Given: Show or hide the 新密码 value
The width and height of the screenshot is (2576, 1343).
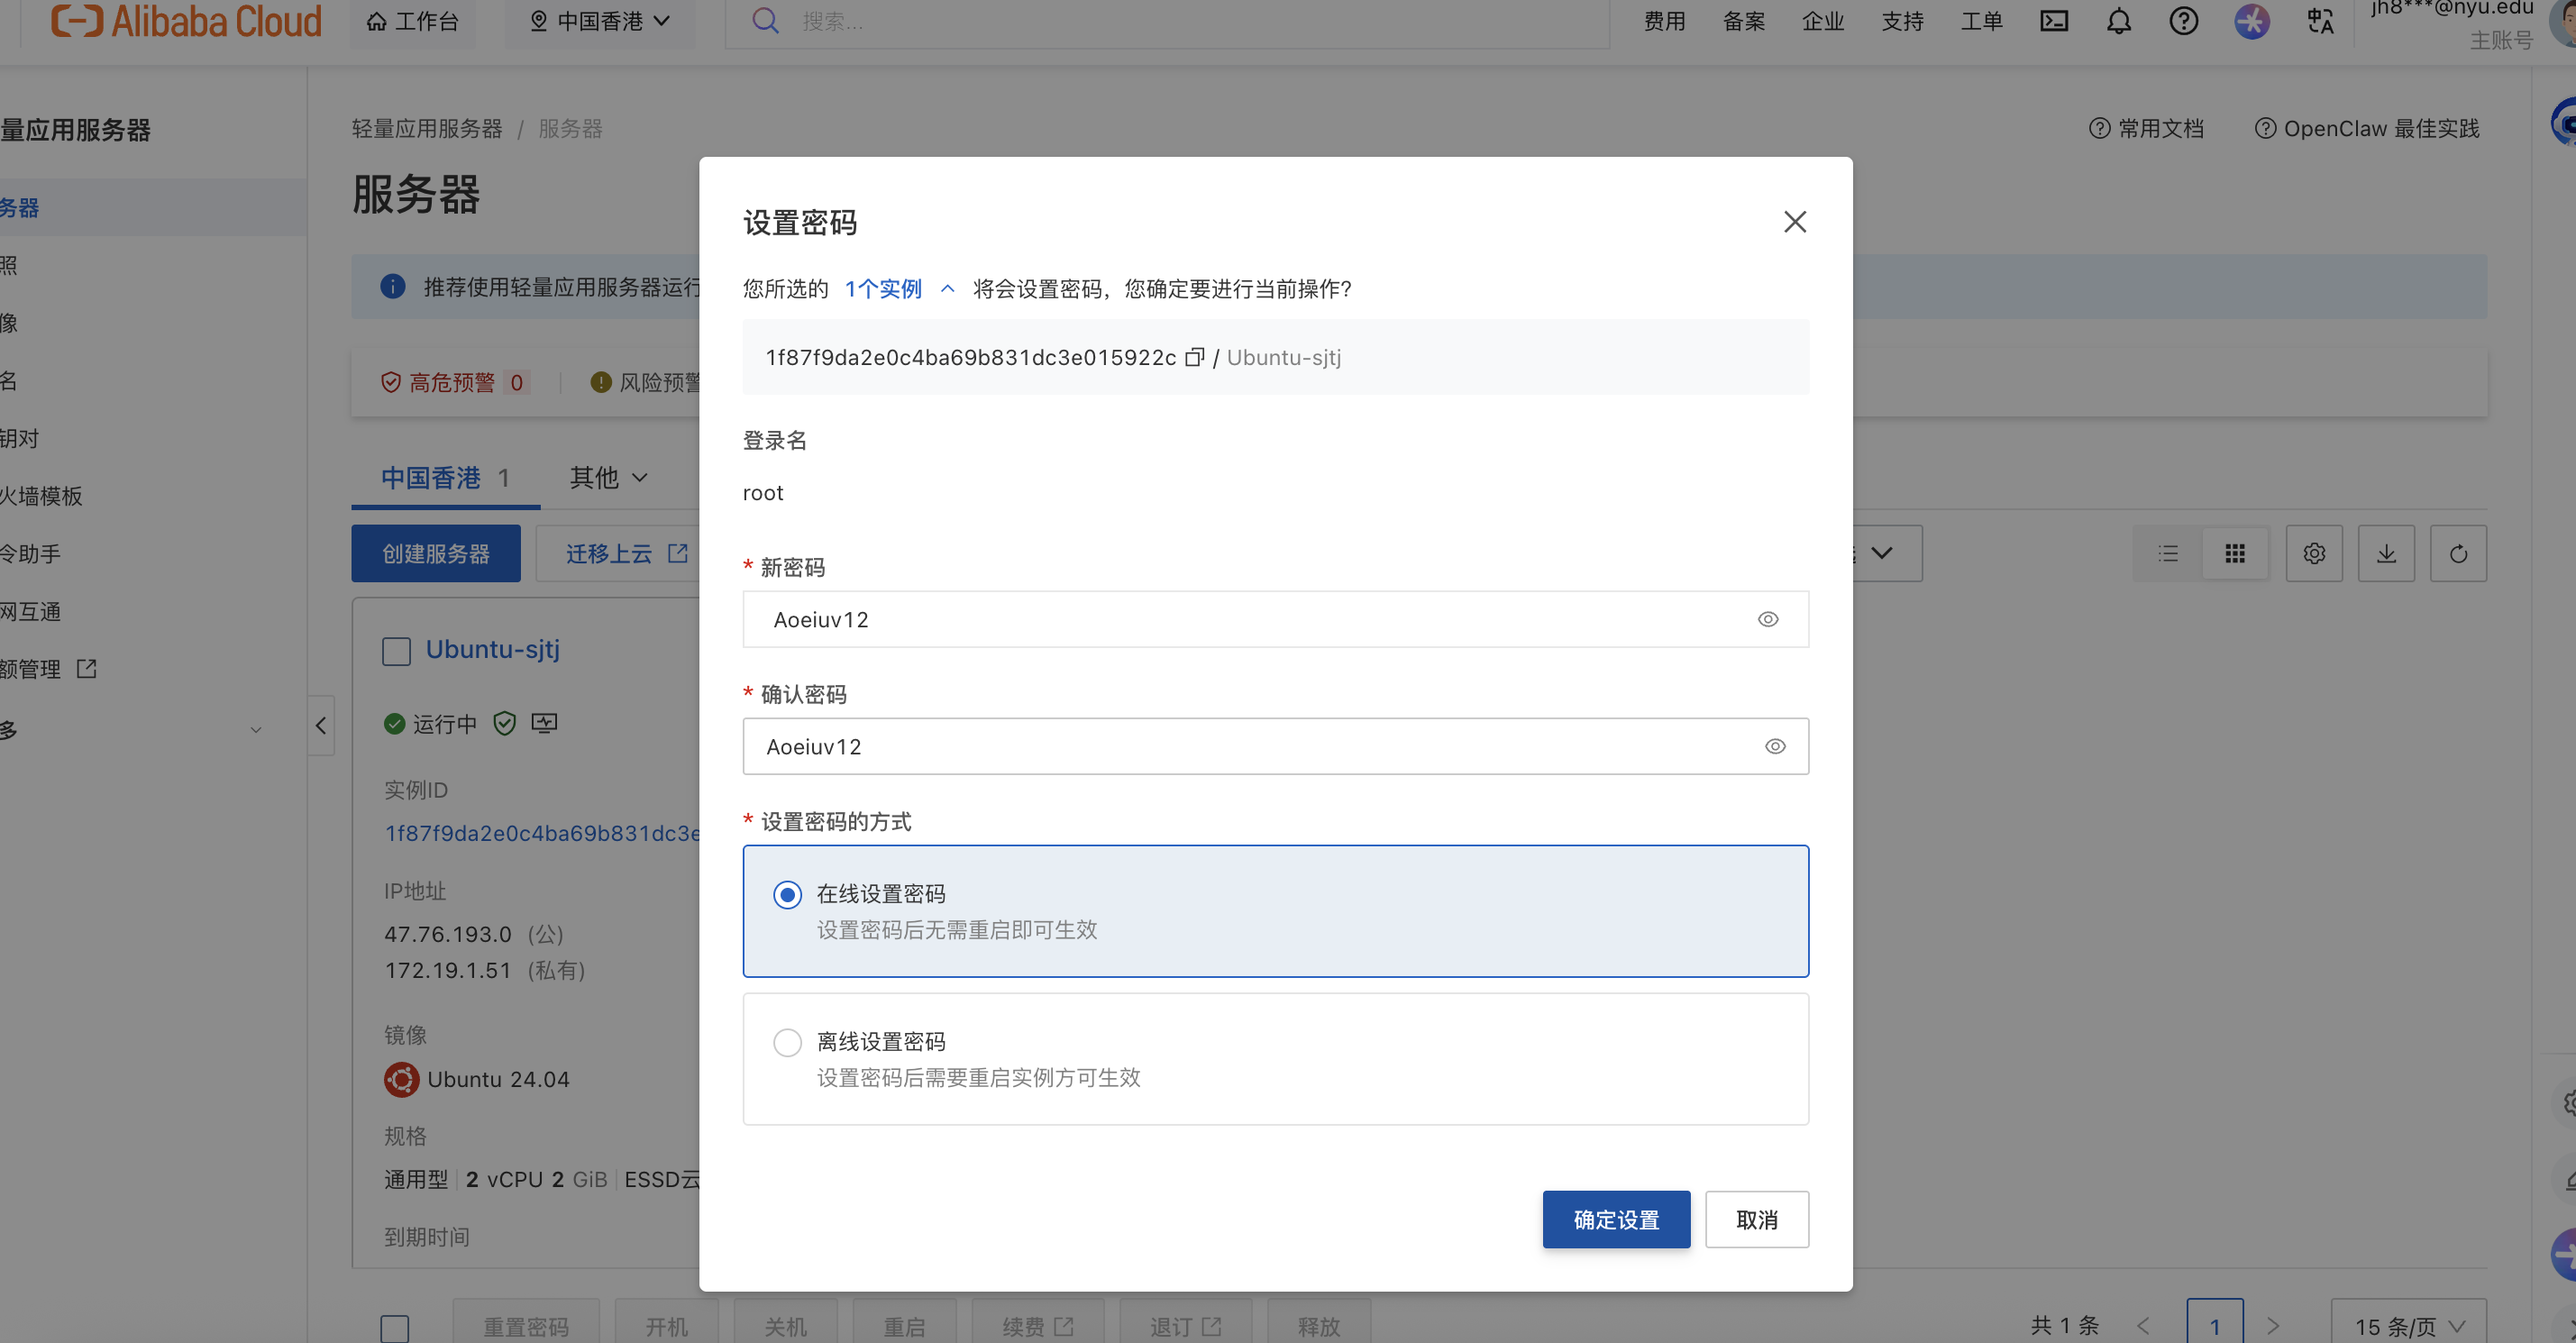Looking at the screenshot, I should point(1768,619).
